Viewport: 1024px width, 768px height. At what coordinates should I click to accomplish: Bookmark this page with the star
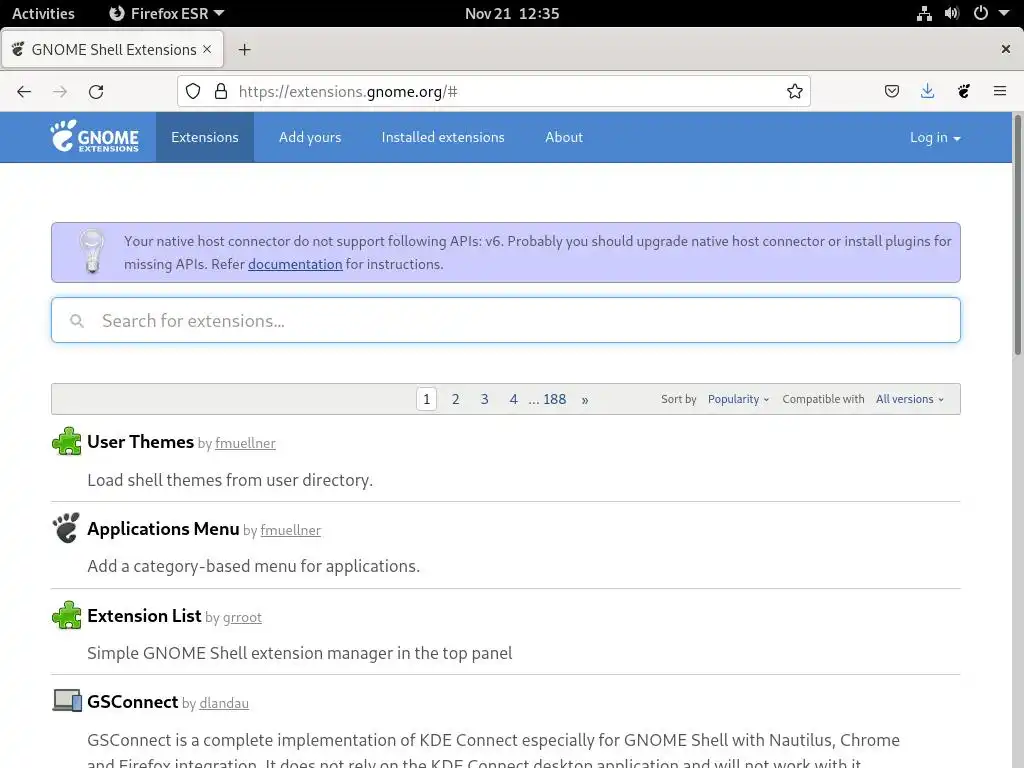point(795,91)
